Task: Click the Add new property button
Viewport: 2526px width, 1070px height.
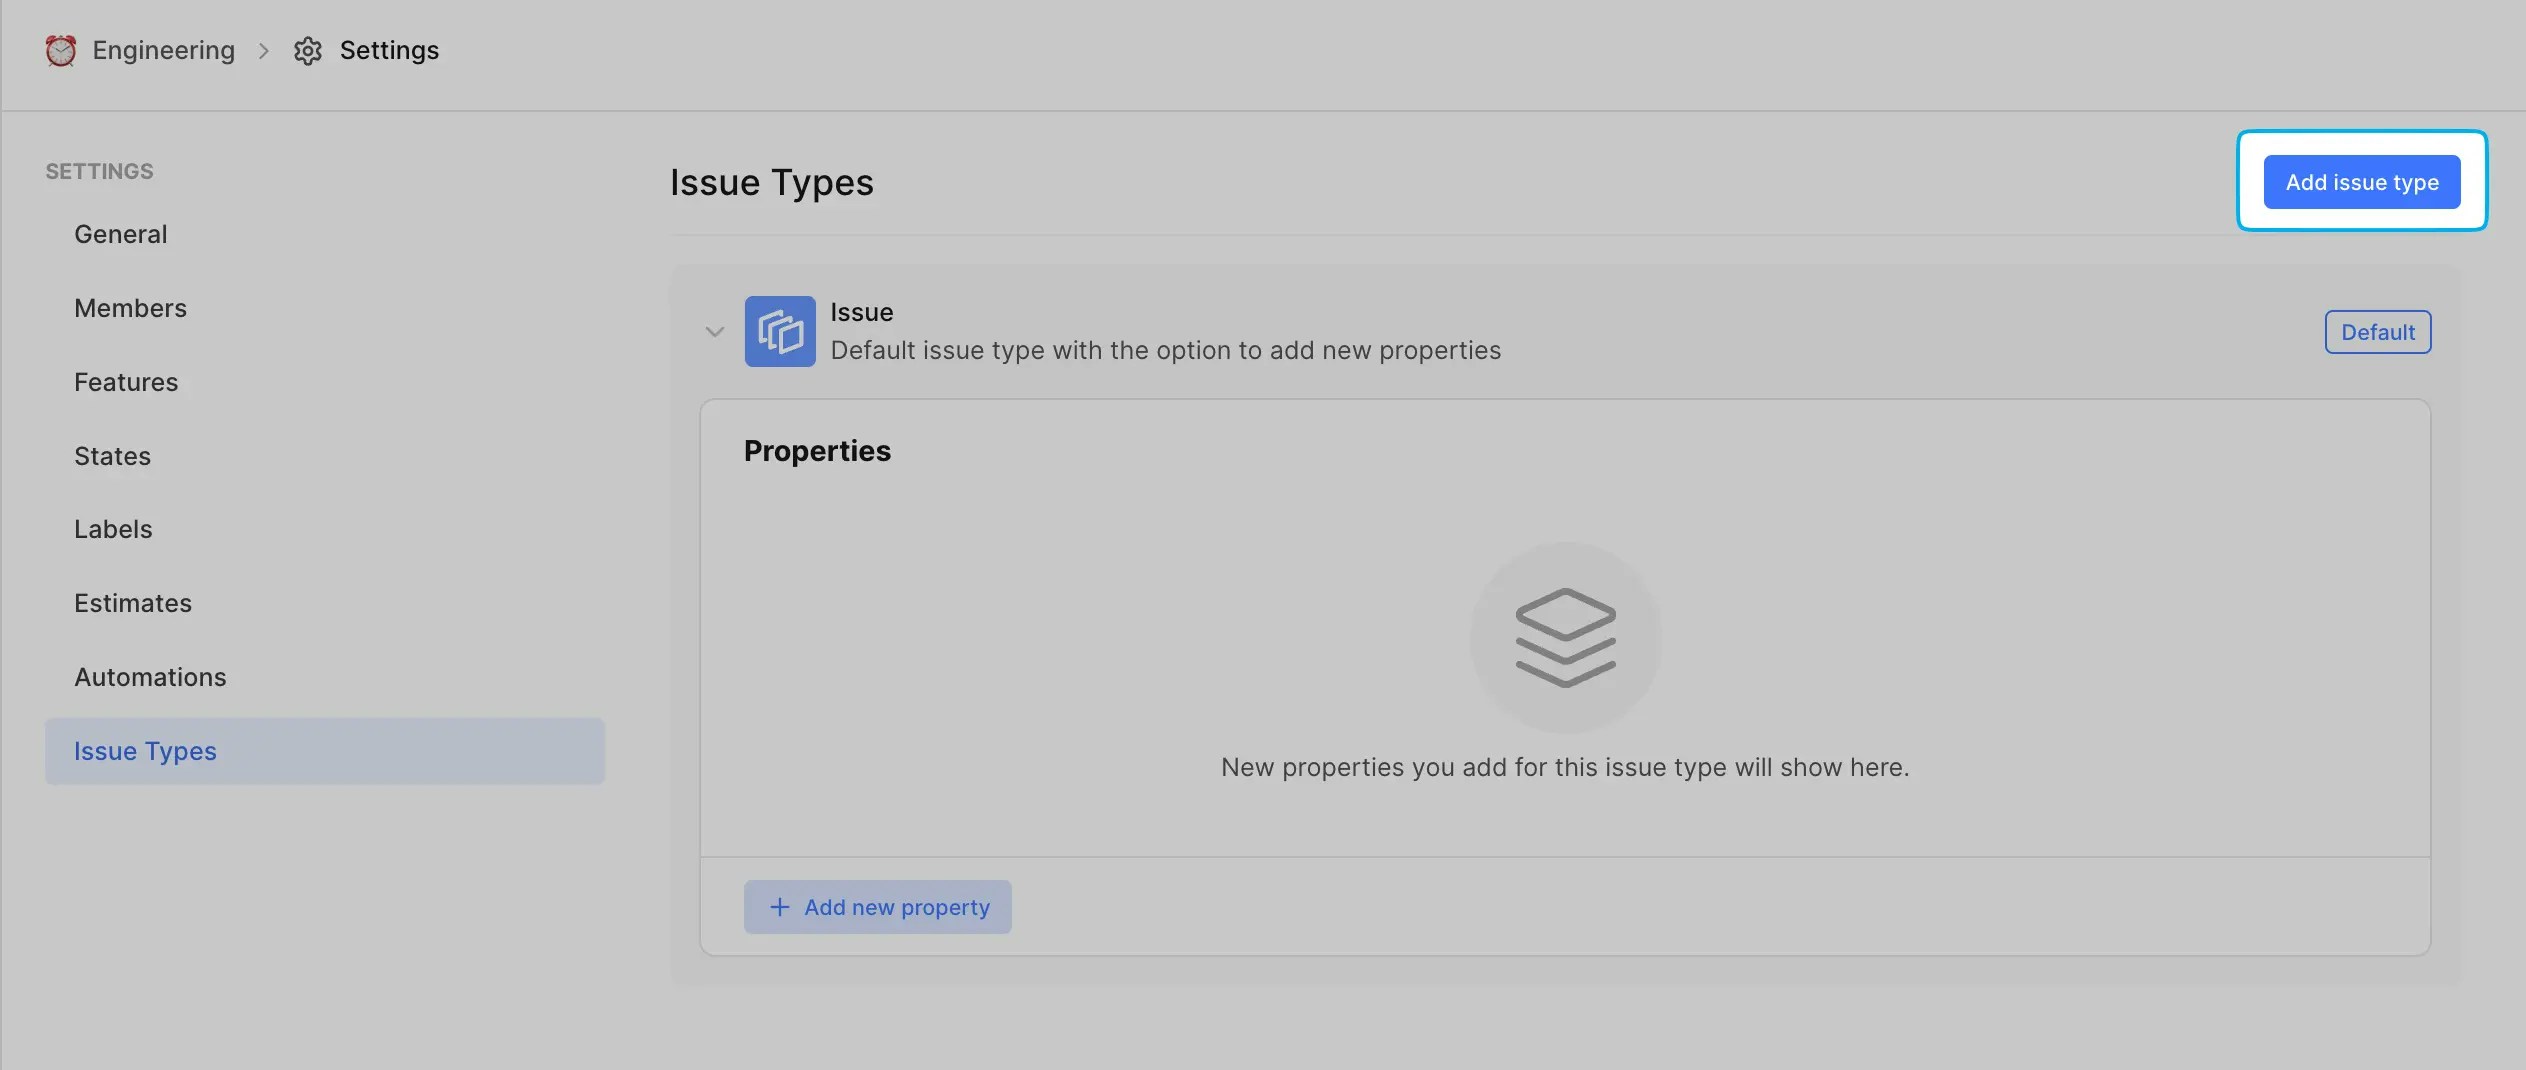Action: pyautogui.click(x=876, y=907)
